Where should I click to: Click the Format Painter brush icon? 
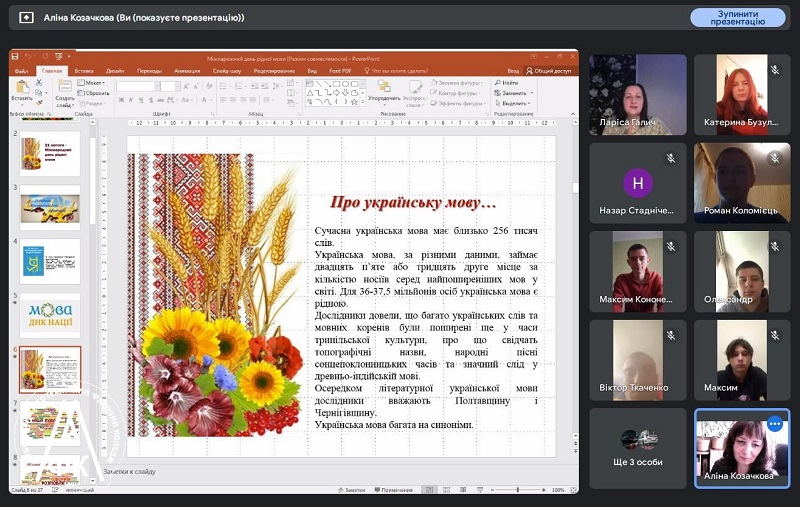point(39,103)
